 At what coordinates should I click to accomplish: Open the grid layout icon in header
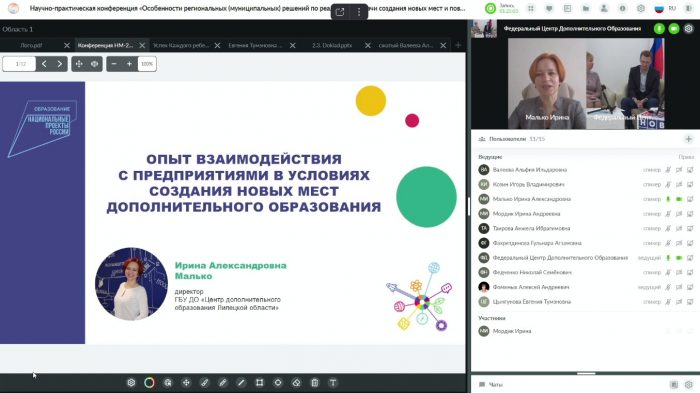[x=531, y=8]
